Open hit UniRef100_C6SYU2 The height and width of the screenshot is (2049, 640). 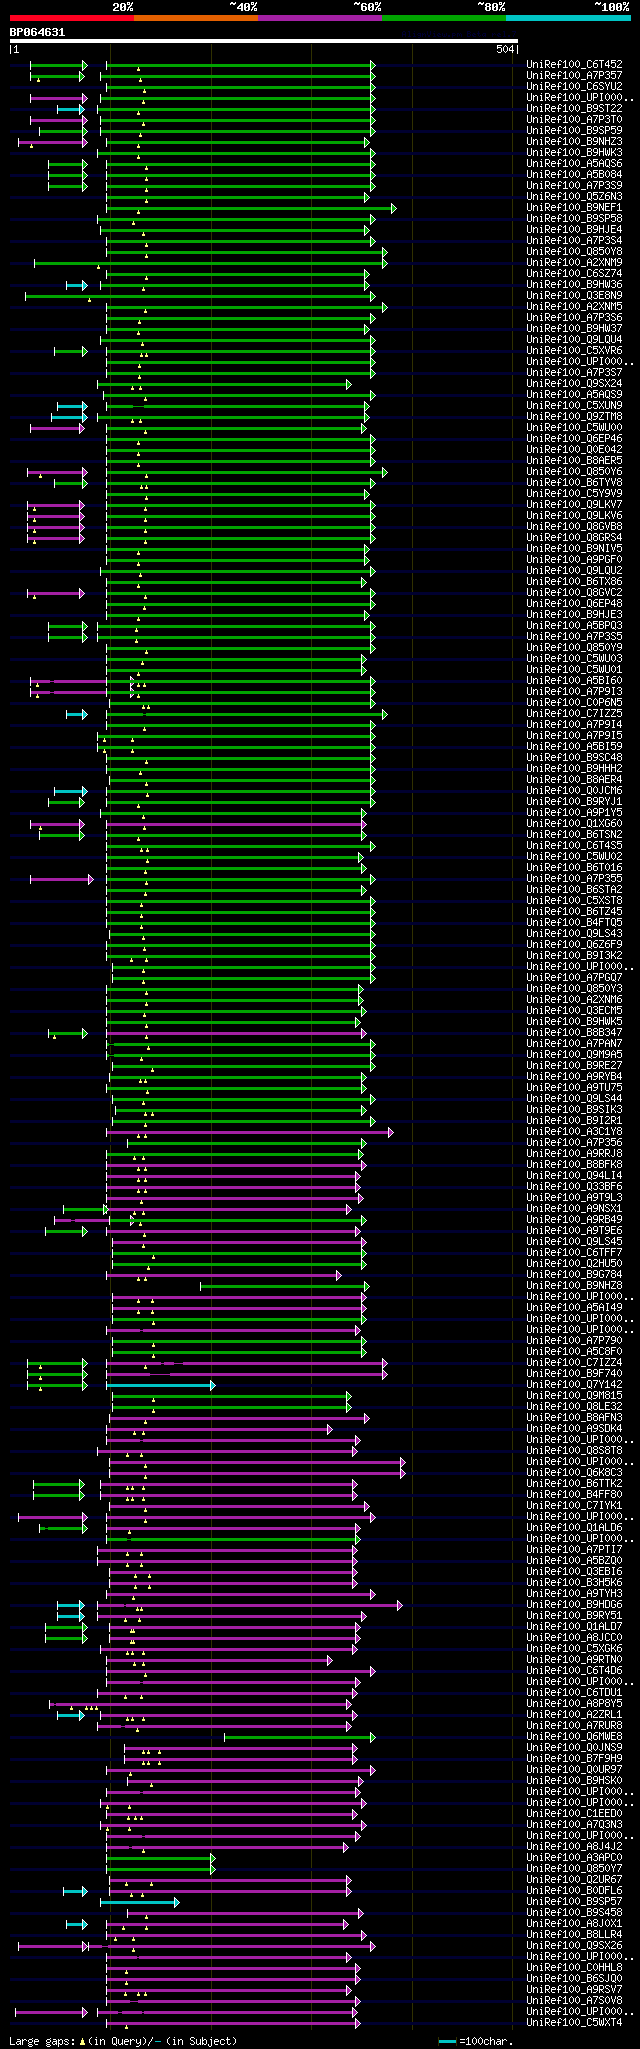(x=574, y=87)
